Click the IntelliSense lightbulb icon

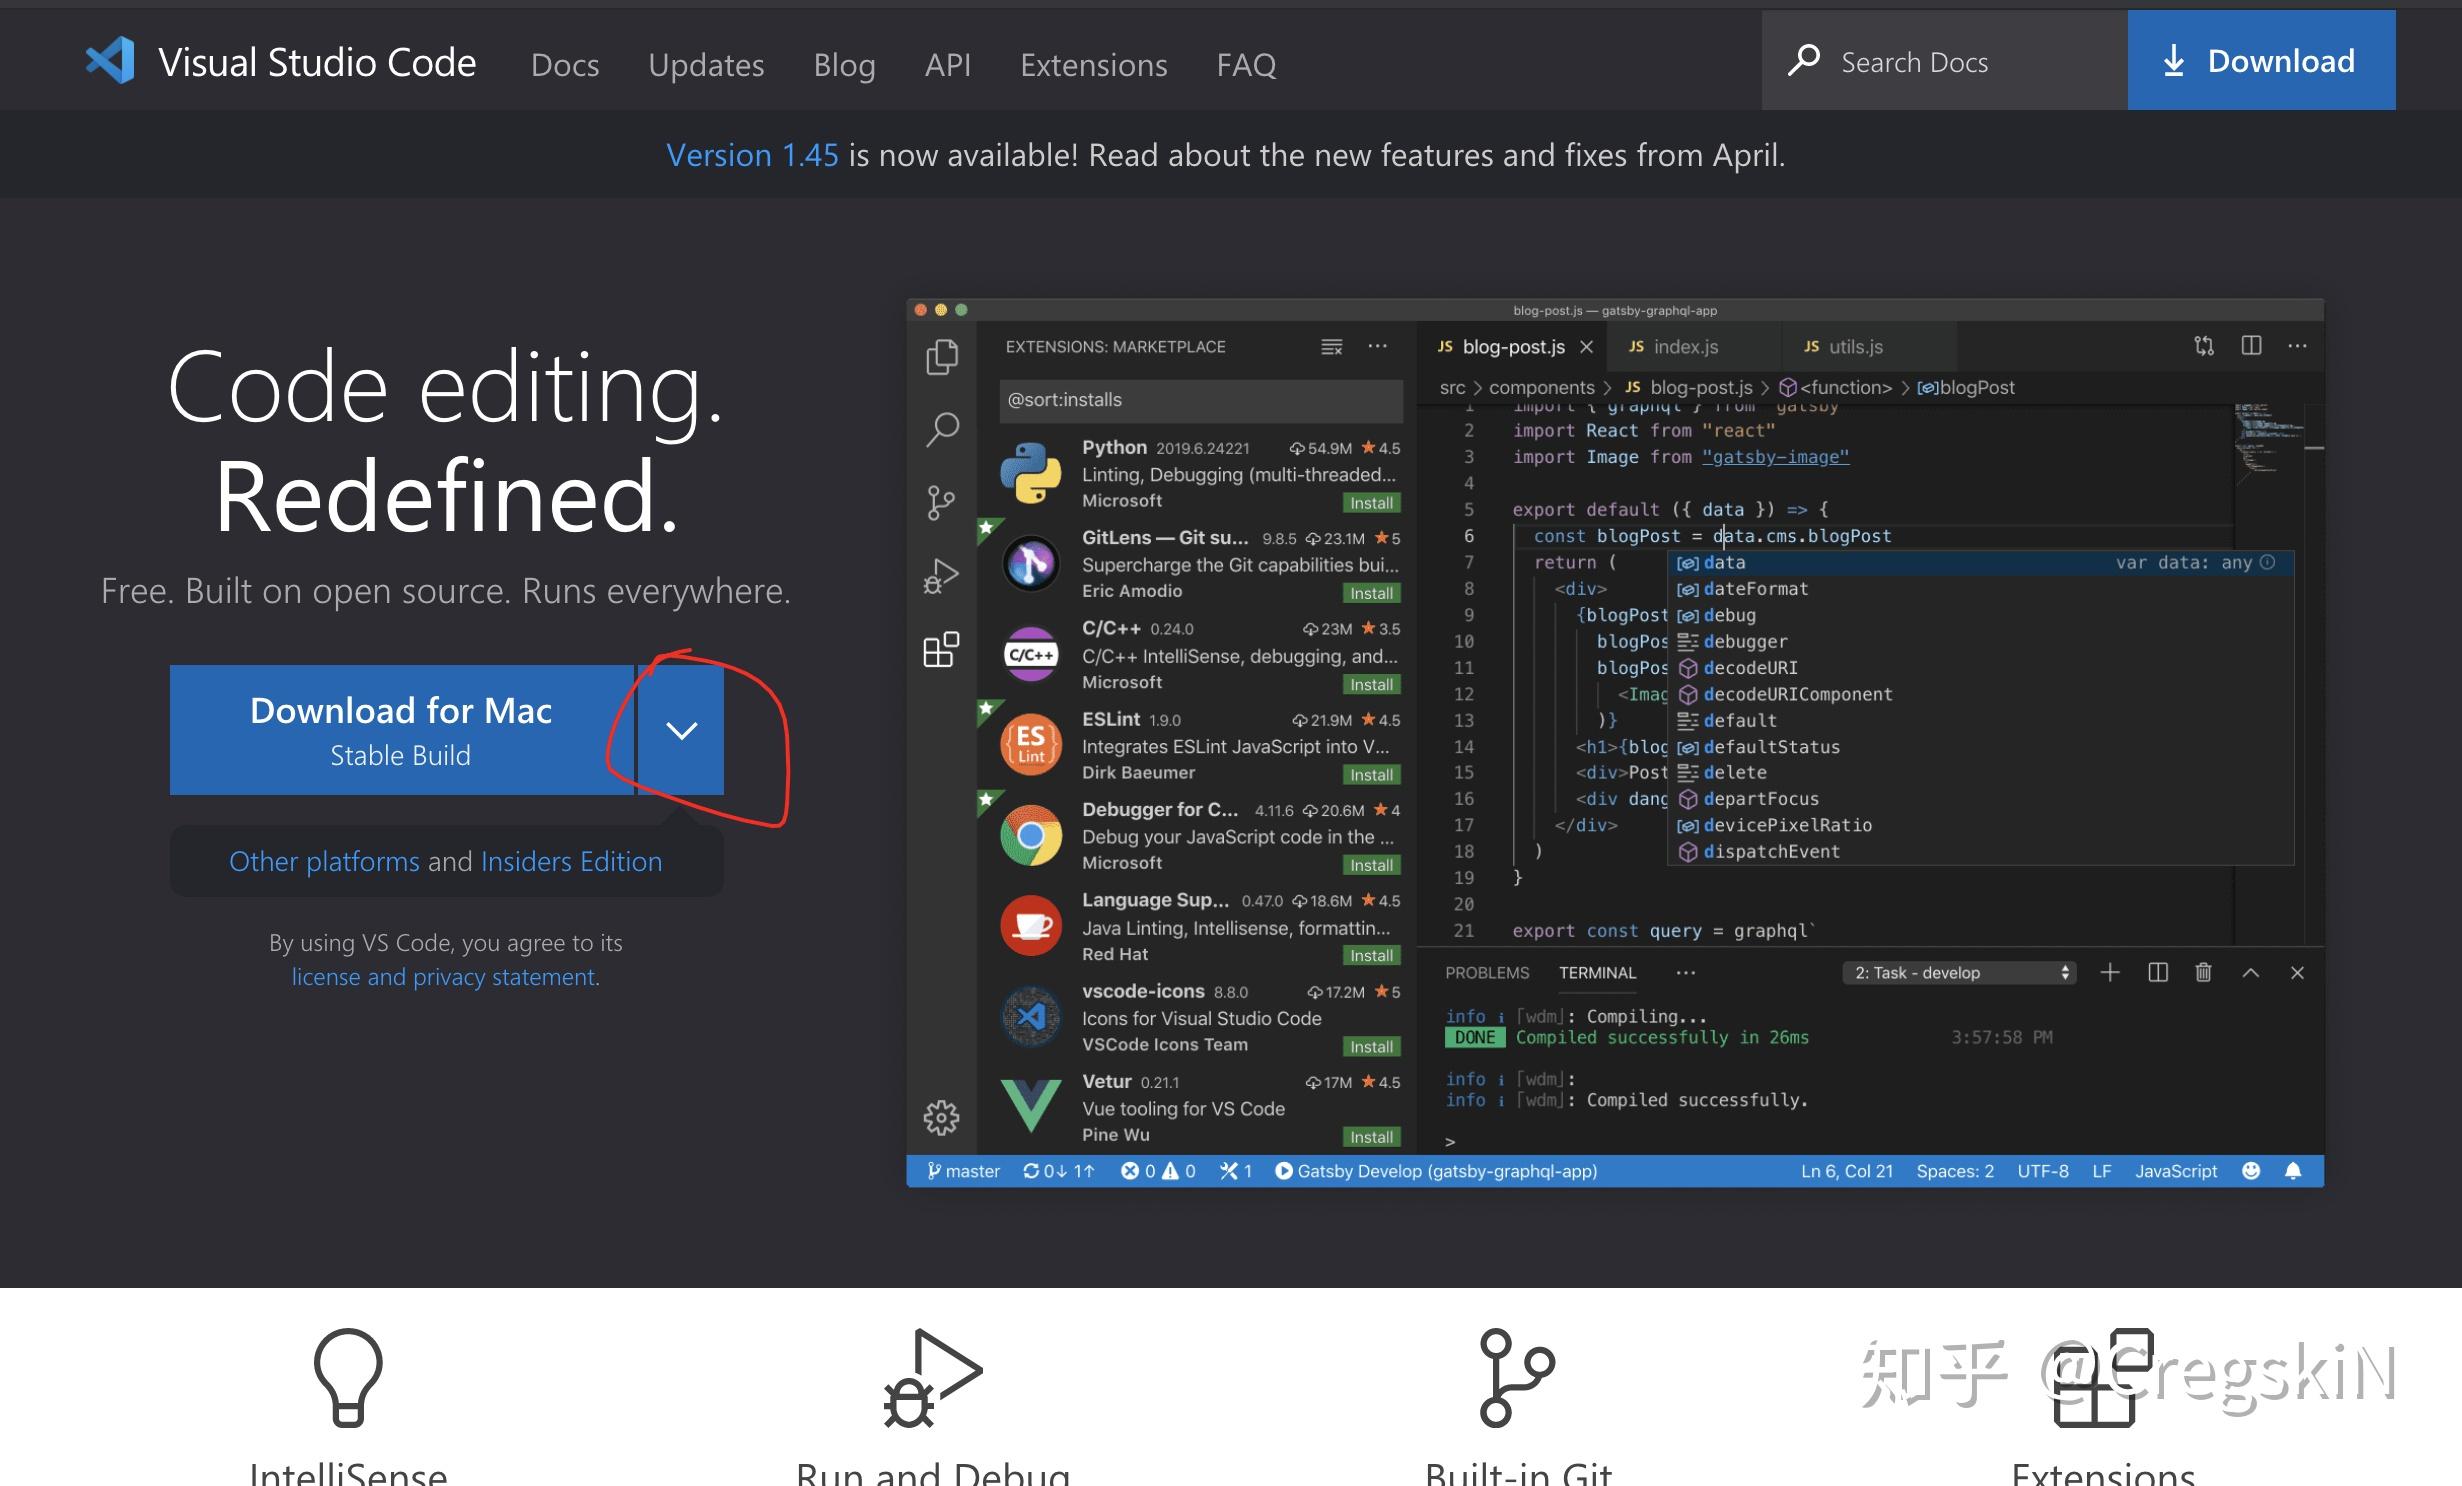click(x=348, y=1376)
